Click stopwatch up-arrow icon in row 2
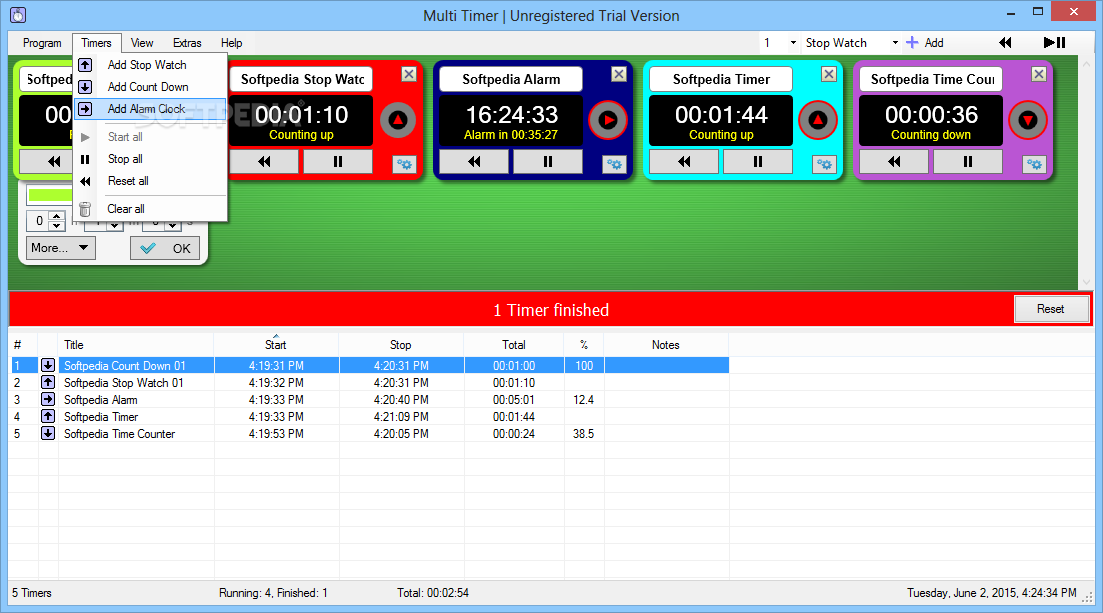The height and width of the screenshot is (613, 1103). (48, 382)
